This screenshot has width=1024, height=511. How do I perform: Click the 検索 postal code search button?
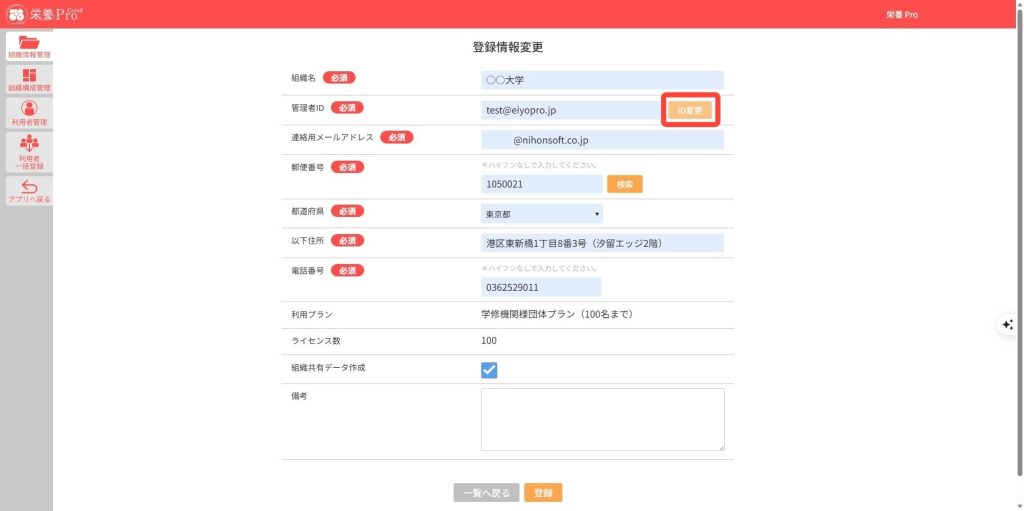click(624, 184)
